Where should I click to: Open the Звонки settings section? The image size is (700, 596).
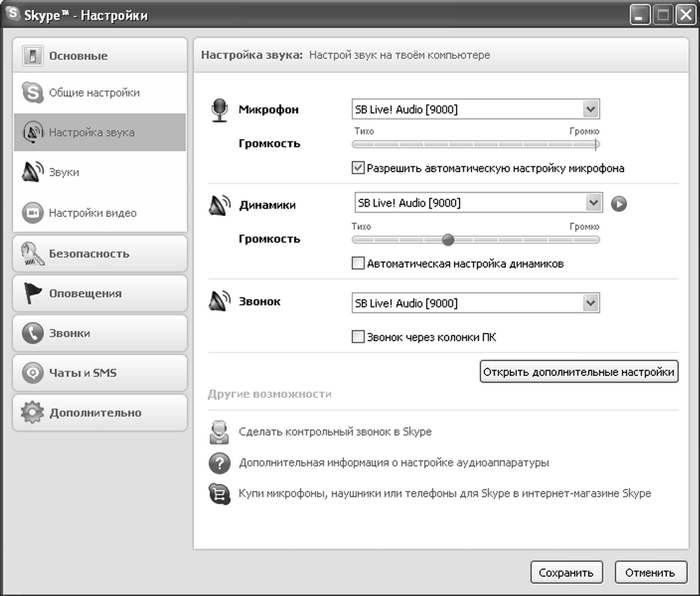click(x=98, y=333)
